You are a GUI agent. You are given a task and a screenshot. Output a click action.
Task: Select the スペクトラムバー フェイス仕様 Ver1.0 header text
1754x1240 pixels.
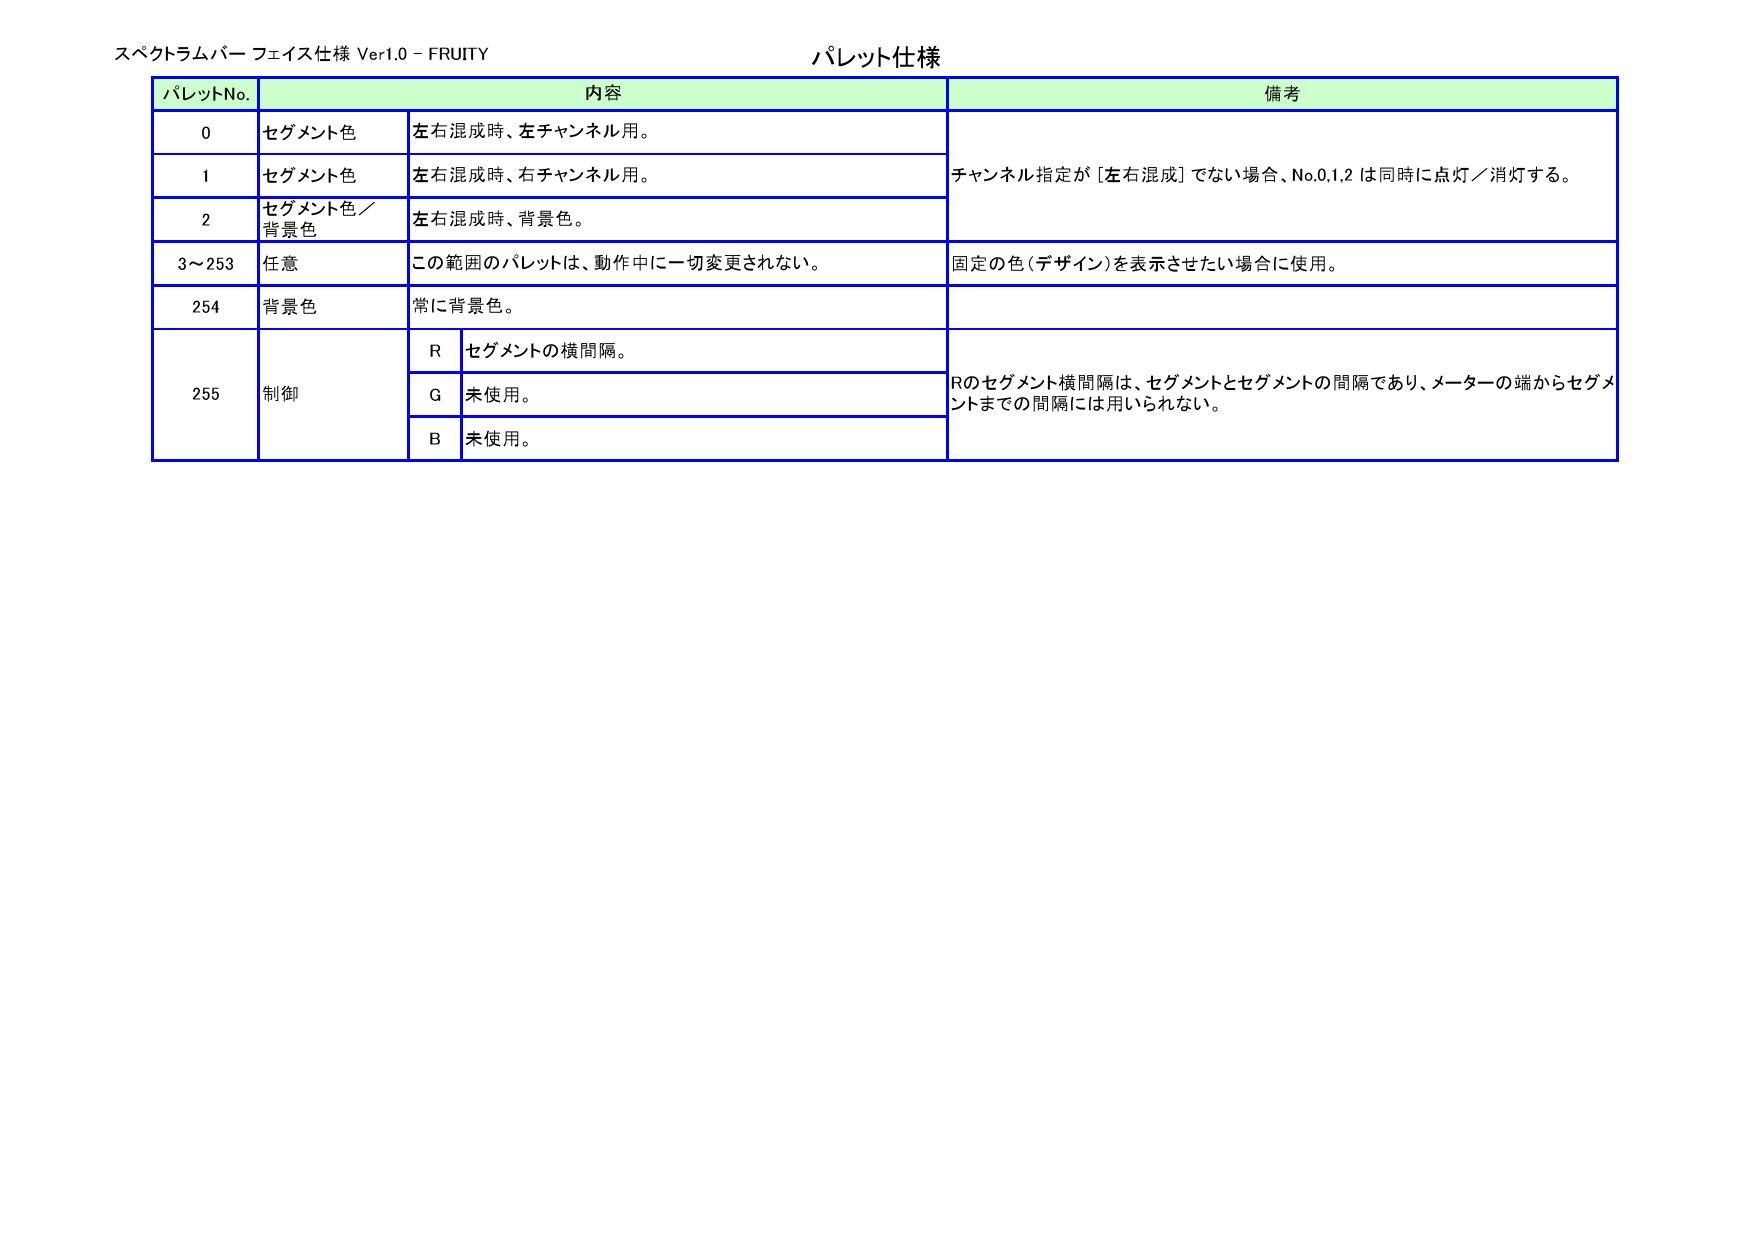click(301, 54)
